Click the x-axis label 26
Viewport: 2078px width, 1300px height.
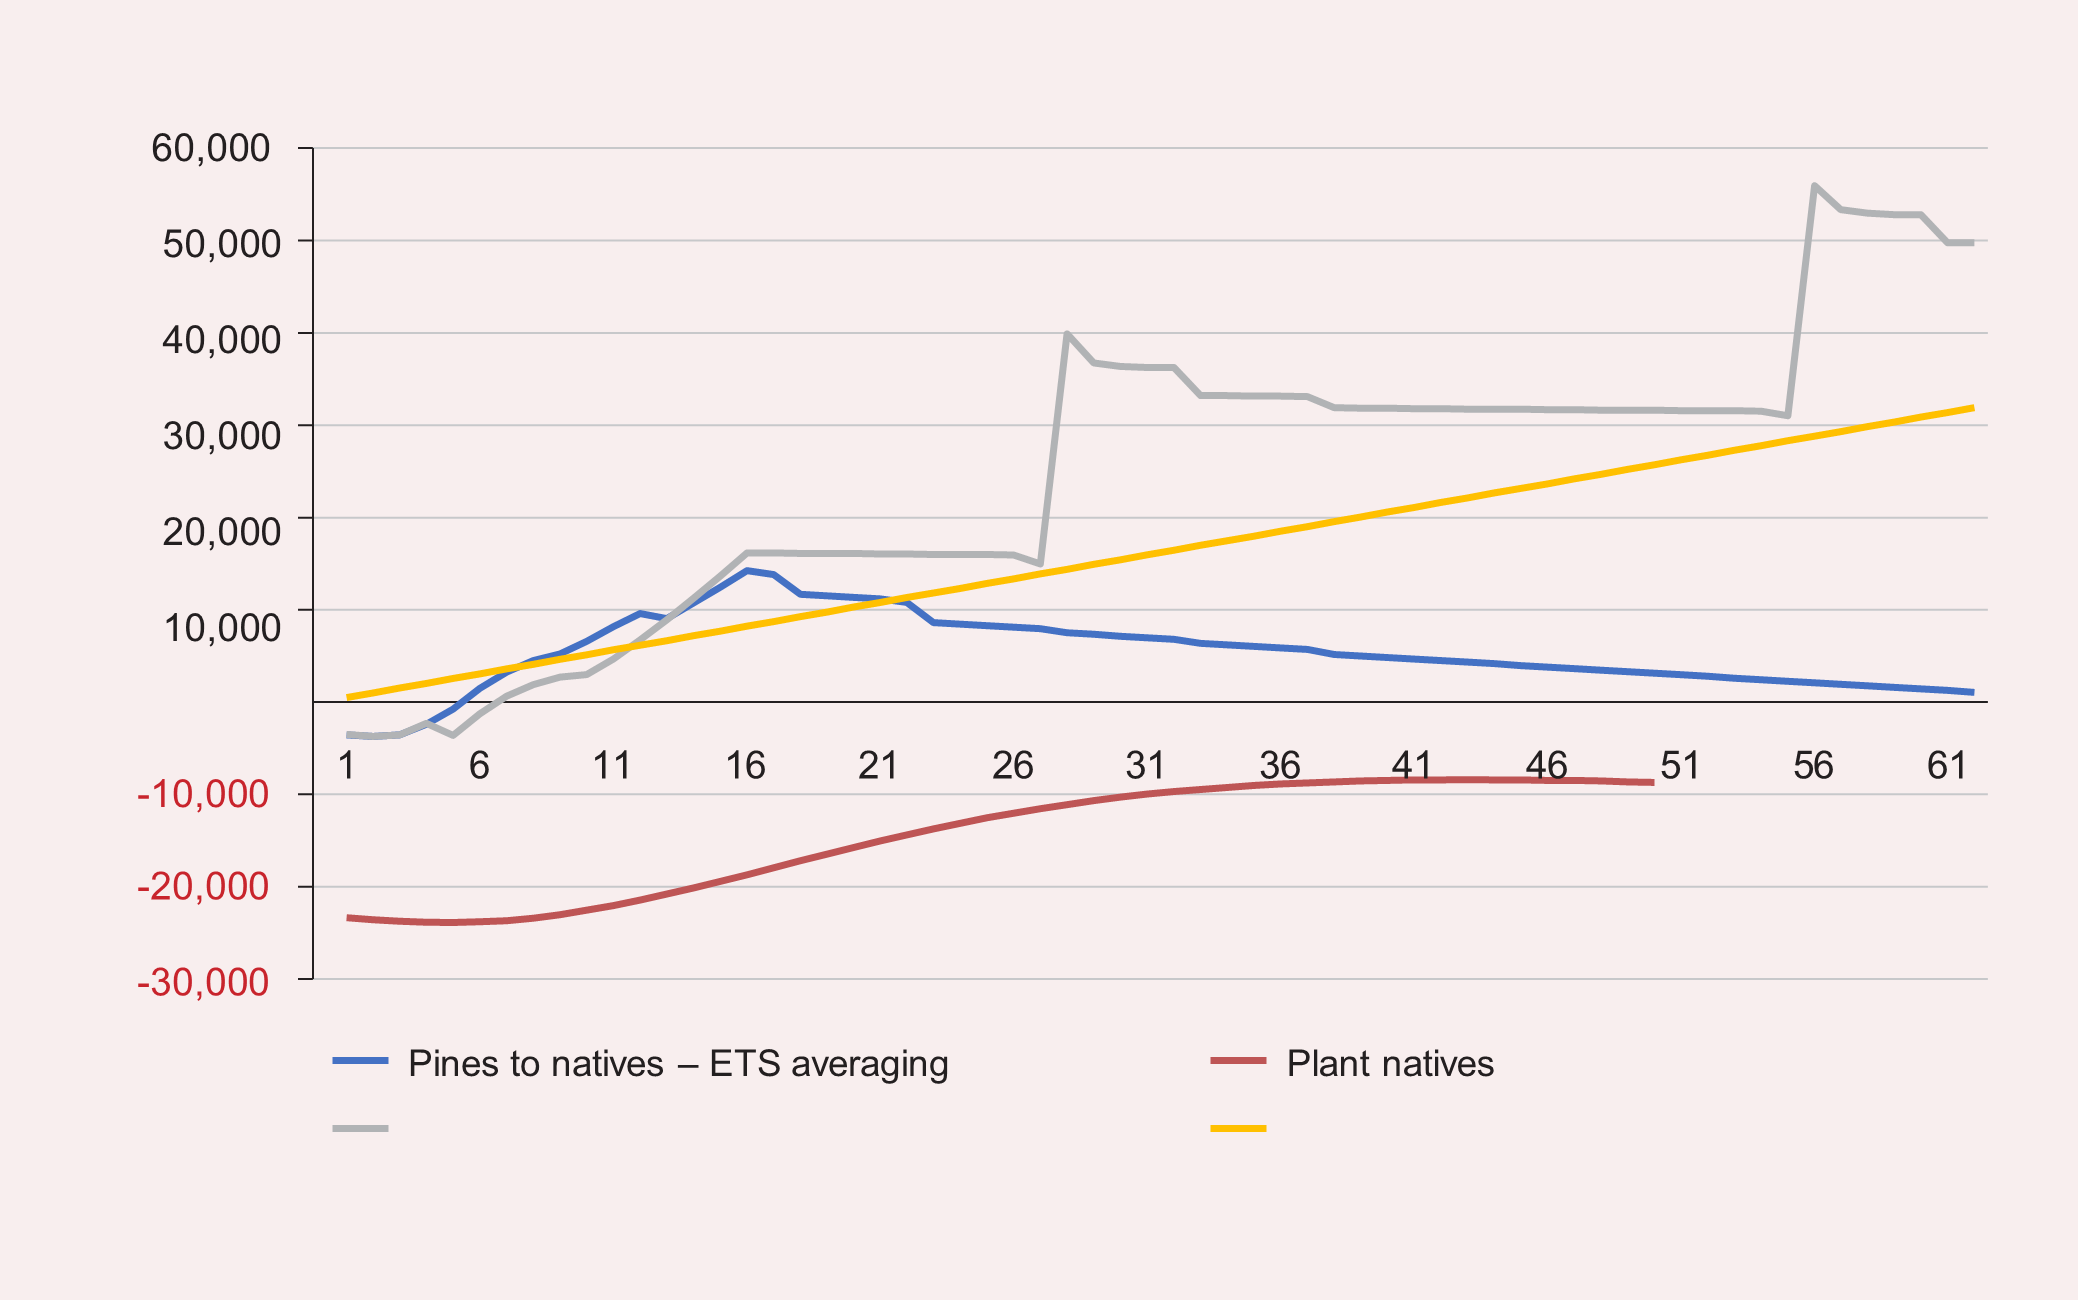(1012, 766)
